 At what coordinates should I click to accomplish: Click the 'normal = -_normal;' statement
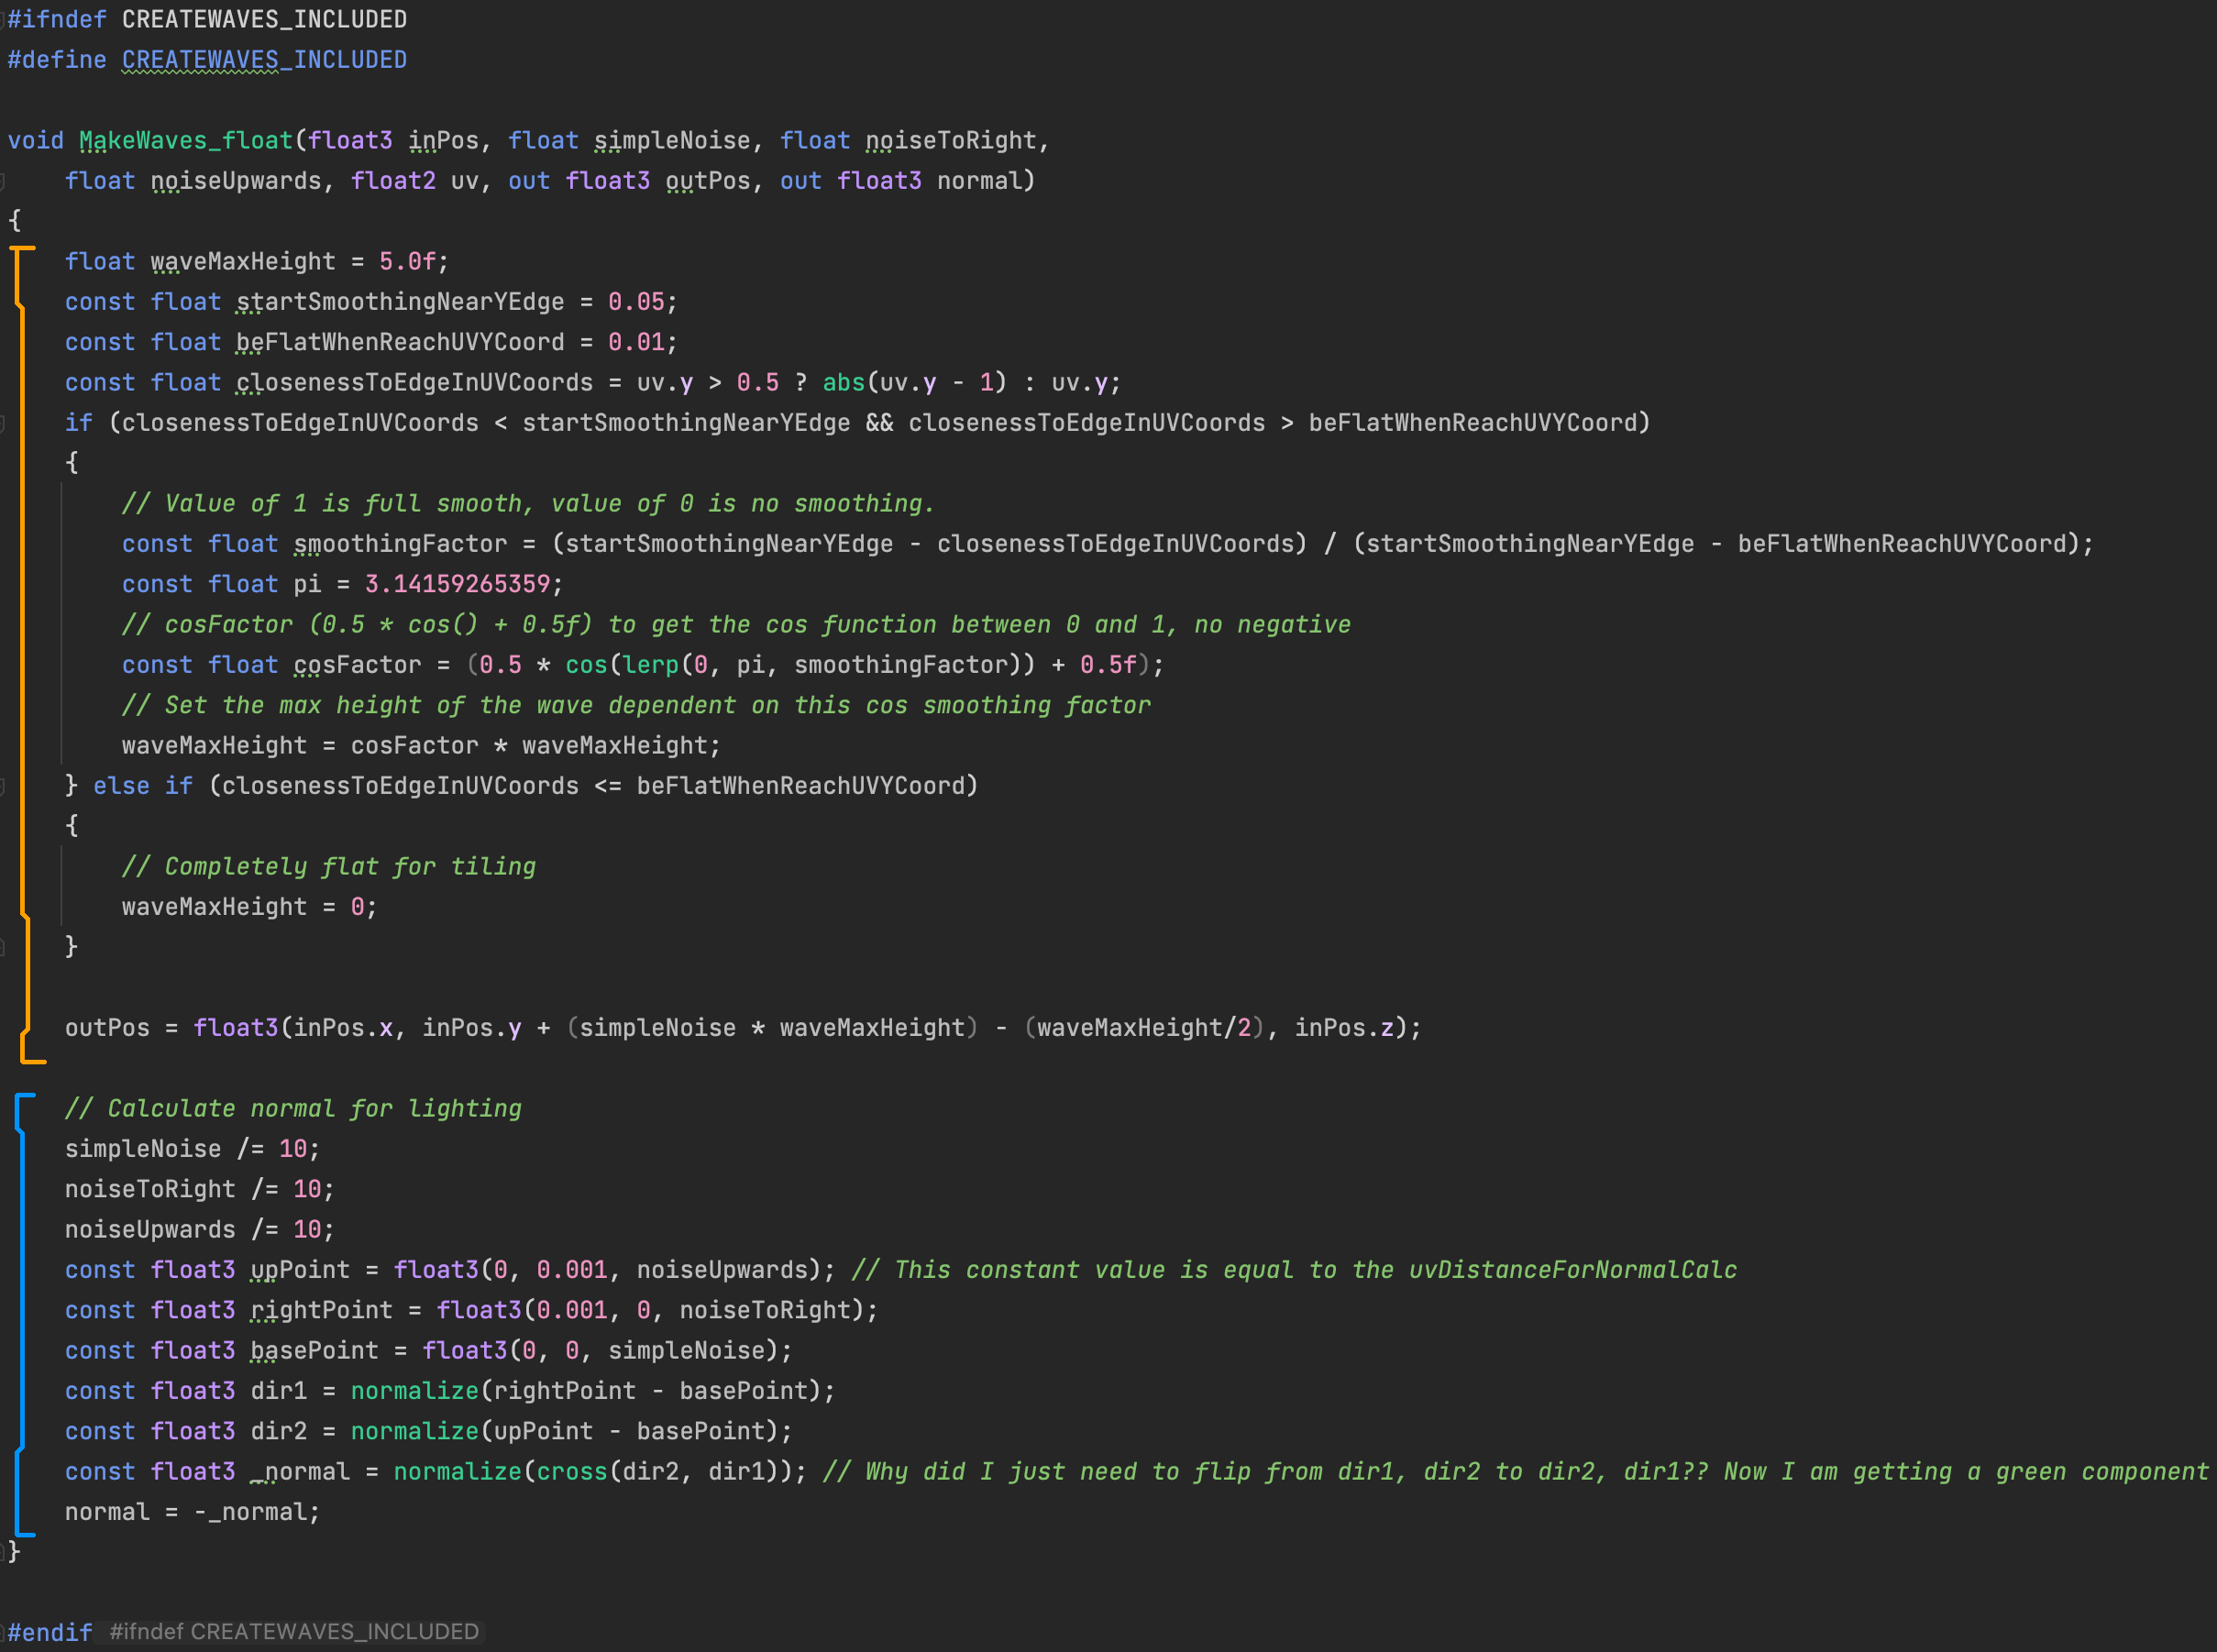coord(193,1512)
